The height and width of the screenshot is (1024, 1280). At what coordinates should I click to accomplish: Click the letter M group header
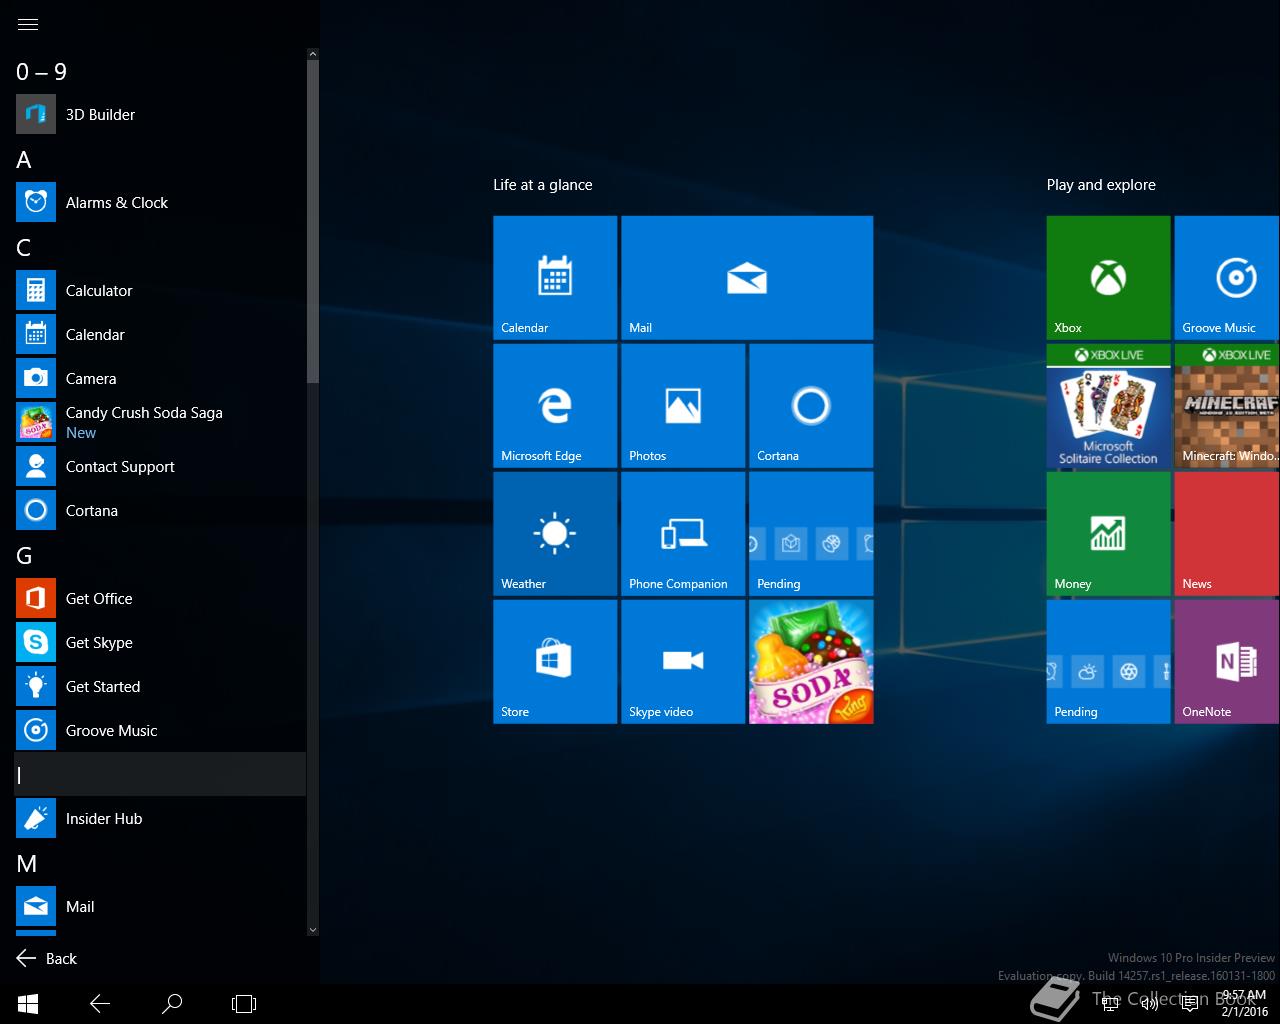pyautogui.click(x=160, y=862)
